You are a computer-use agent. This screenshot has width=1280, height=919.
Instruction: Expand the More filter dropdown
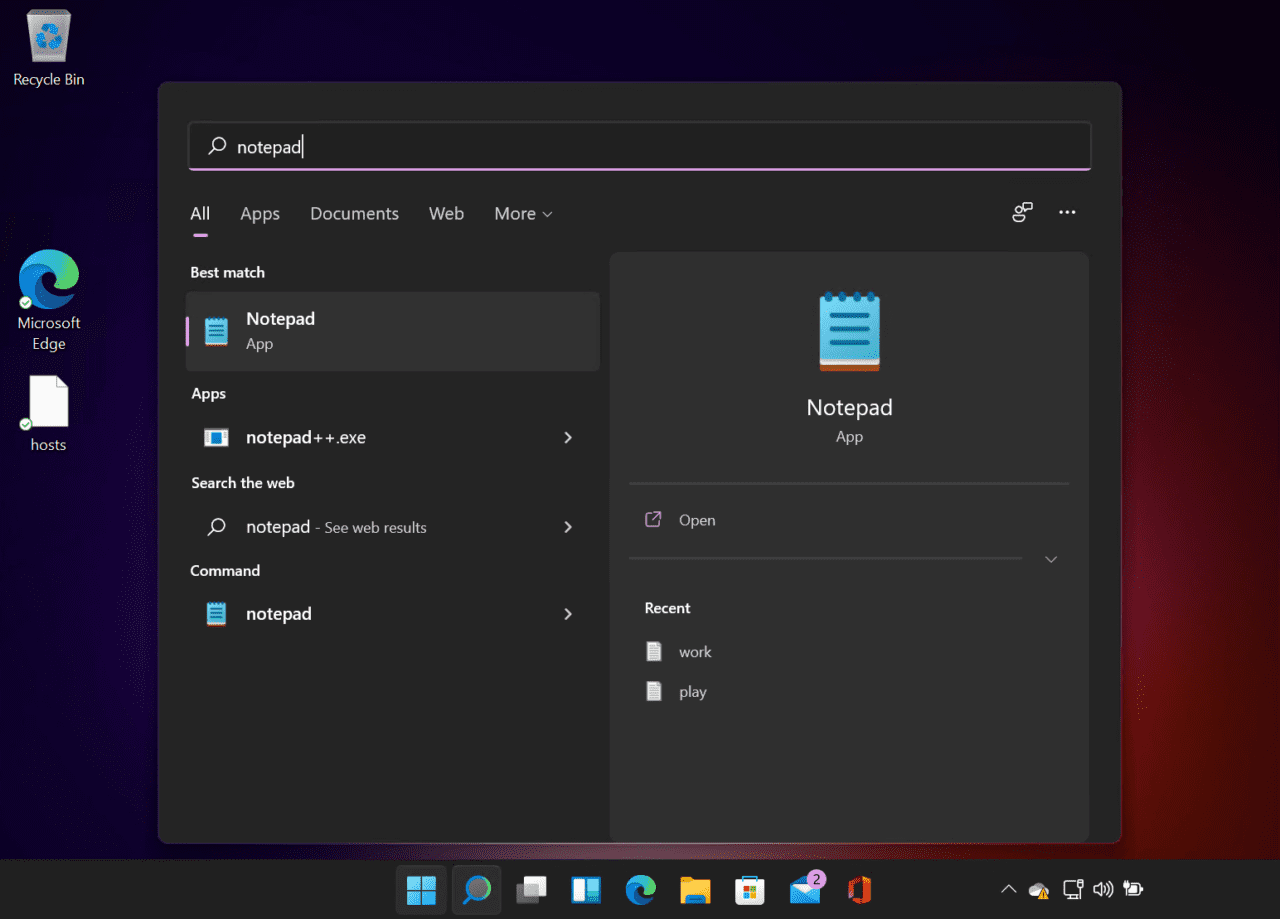pos(523,214)
